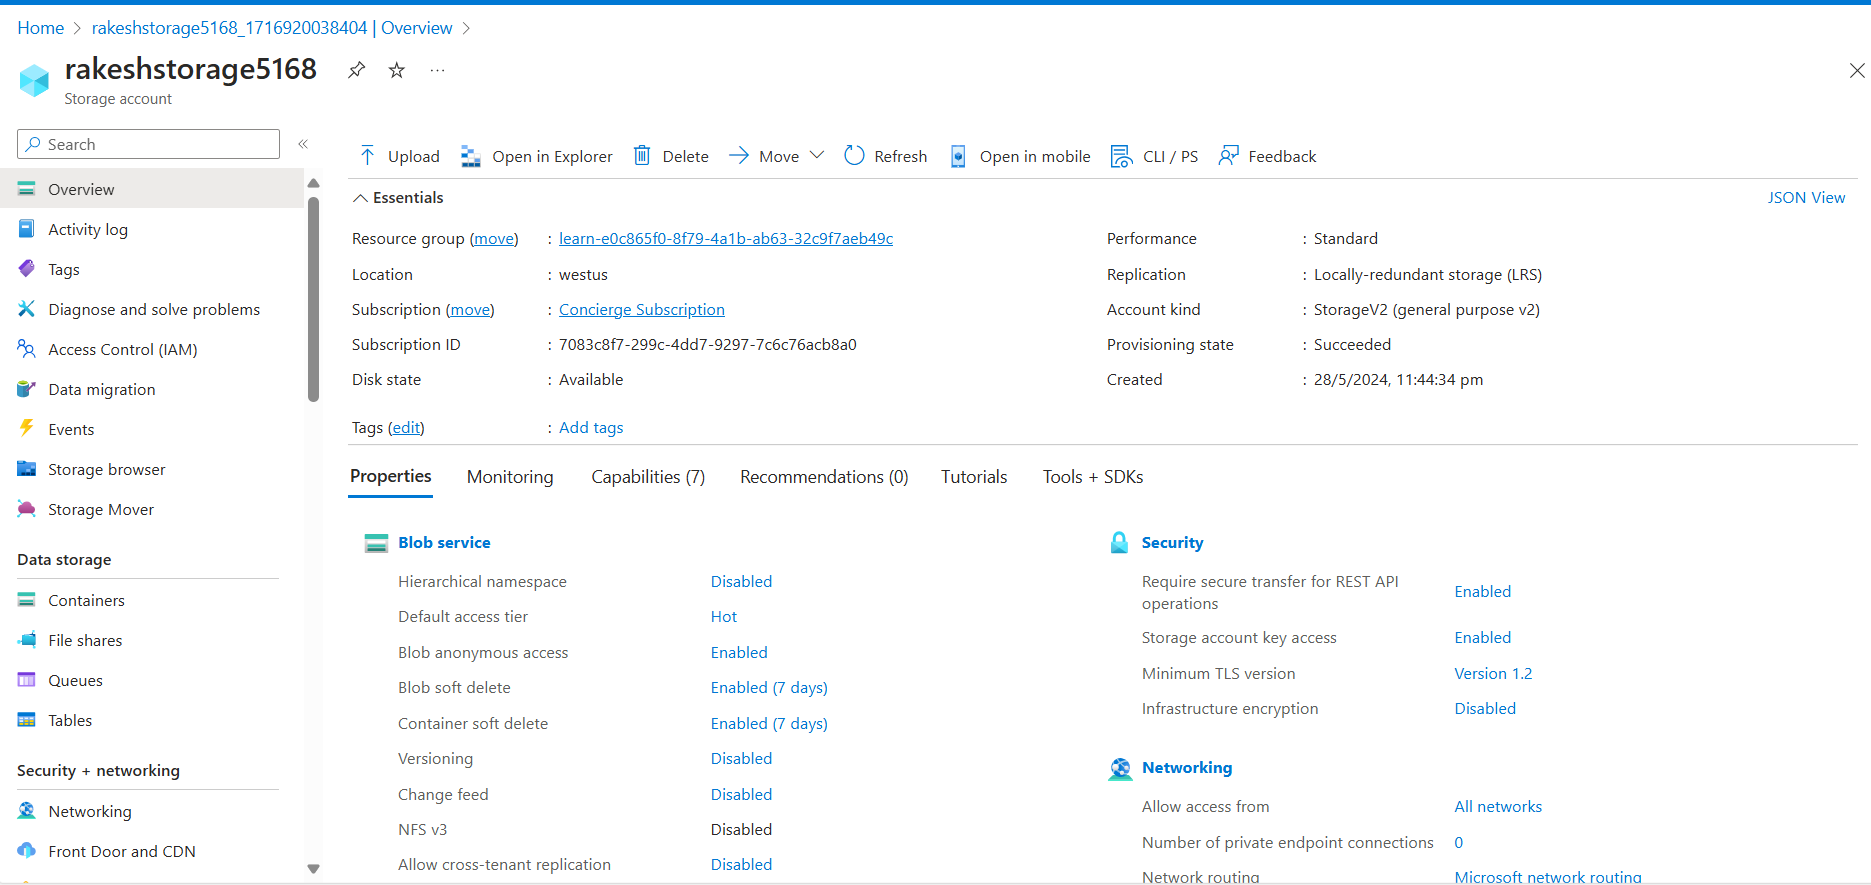Click edit next to Tags
Viewport: 1871px width, 885px height.
406,428
